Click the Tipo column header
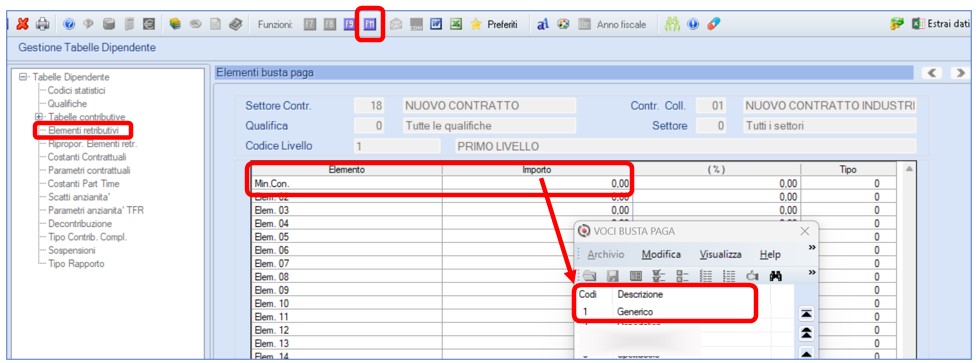This screenshot has height=363, width=979. (849, 170)
